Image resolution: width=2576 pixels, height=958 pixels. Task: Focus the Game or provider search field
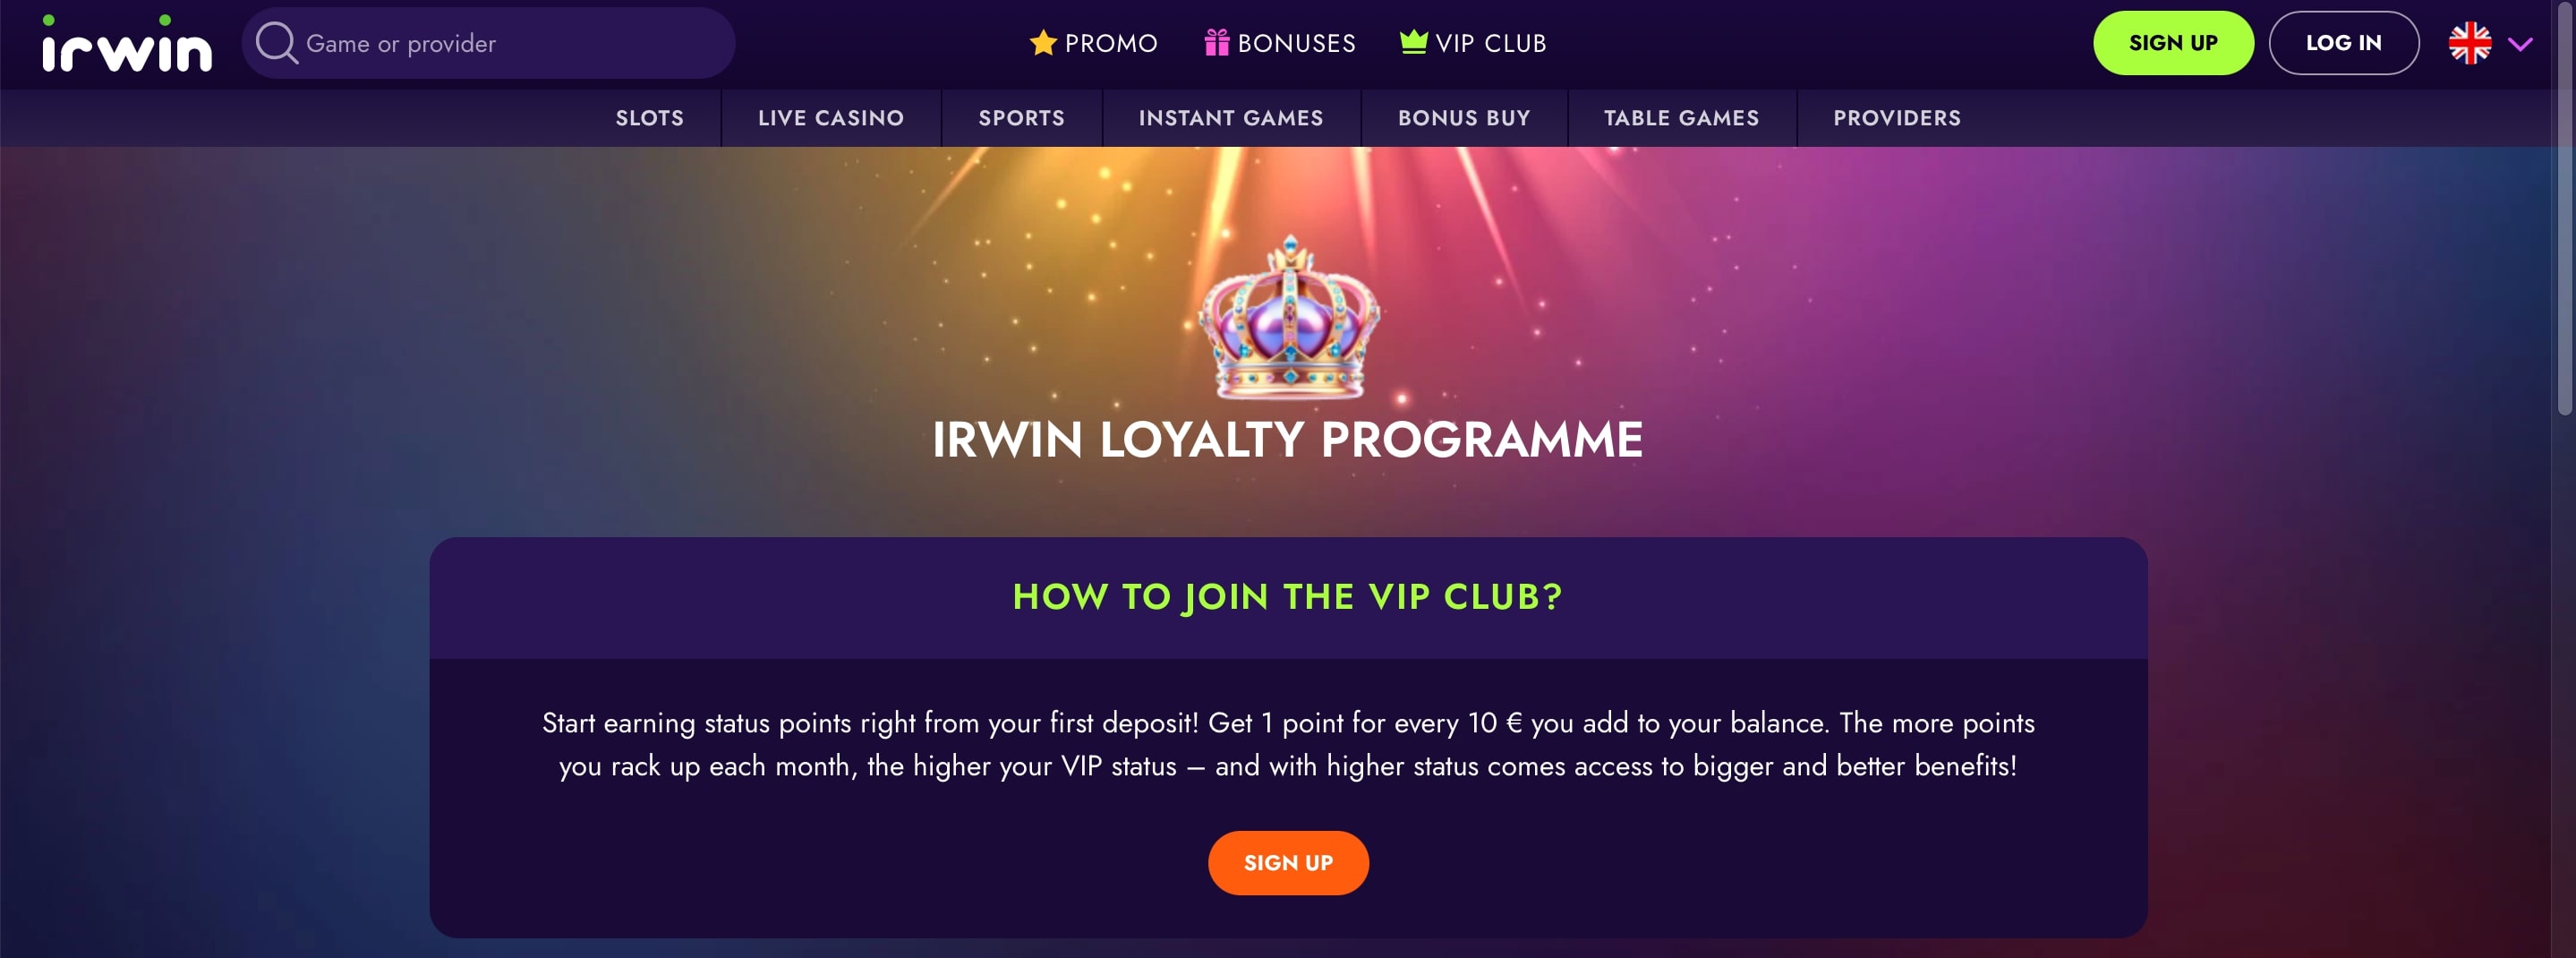tap(488, 43)
